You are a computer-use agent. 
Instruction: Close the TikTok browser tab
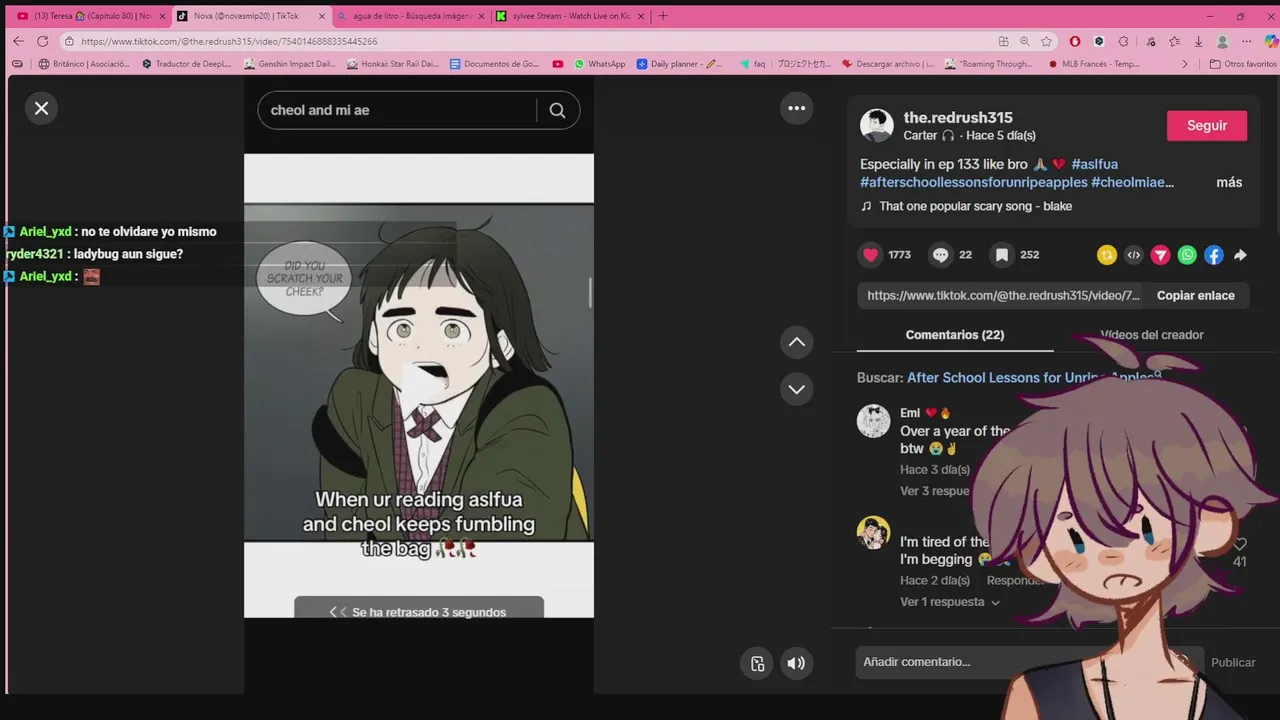point(321,16)
